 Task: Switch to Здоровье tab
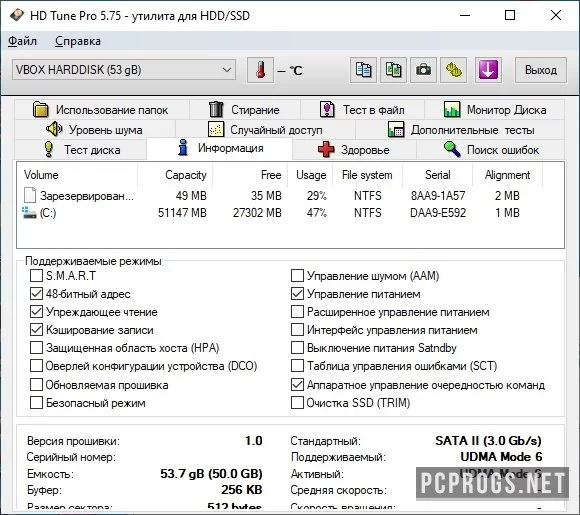[354, 149]
